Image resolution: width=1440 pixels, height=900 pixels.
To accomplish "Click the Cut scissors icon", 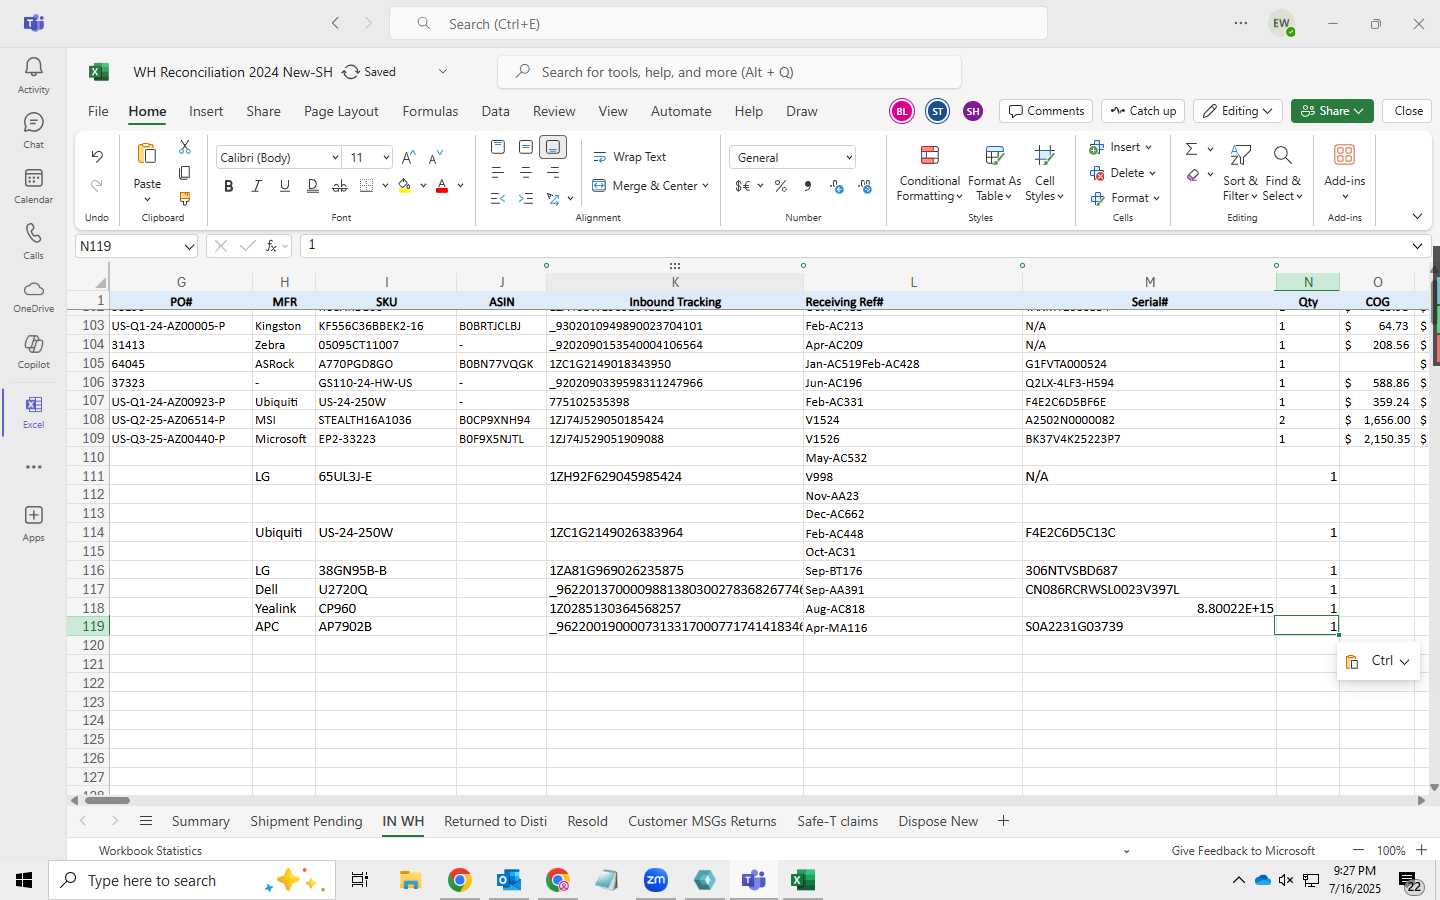I will tap(185, 147).
